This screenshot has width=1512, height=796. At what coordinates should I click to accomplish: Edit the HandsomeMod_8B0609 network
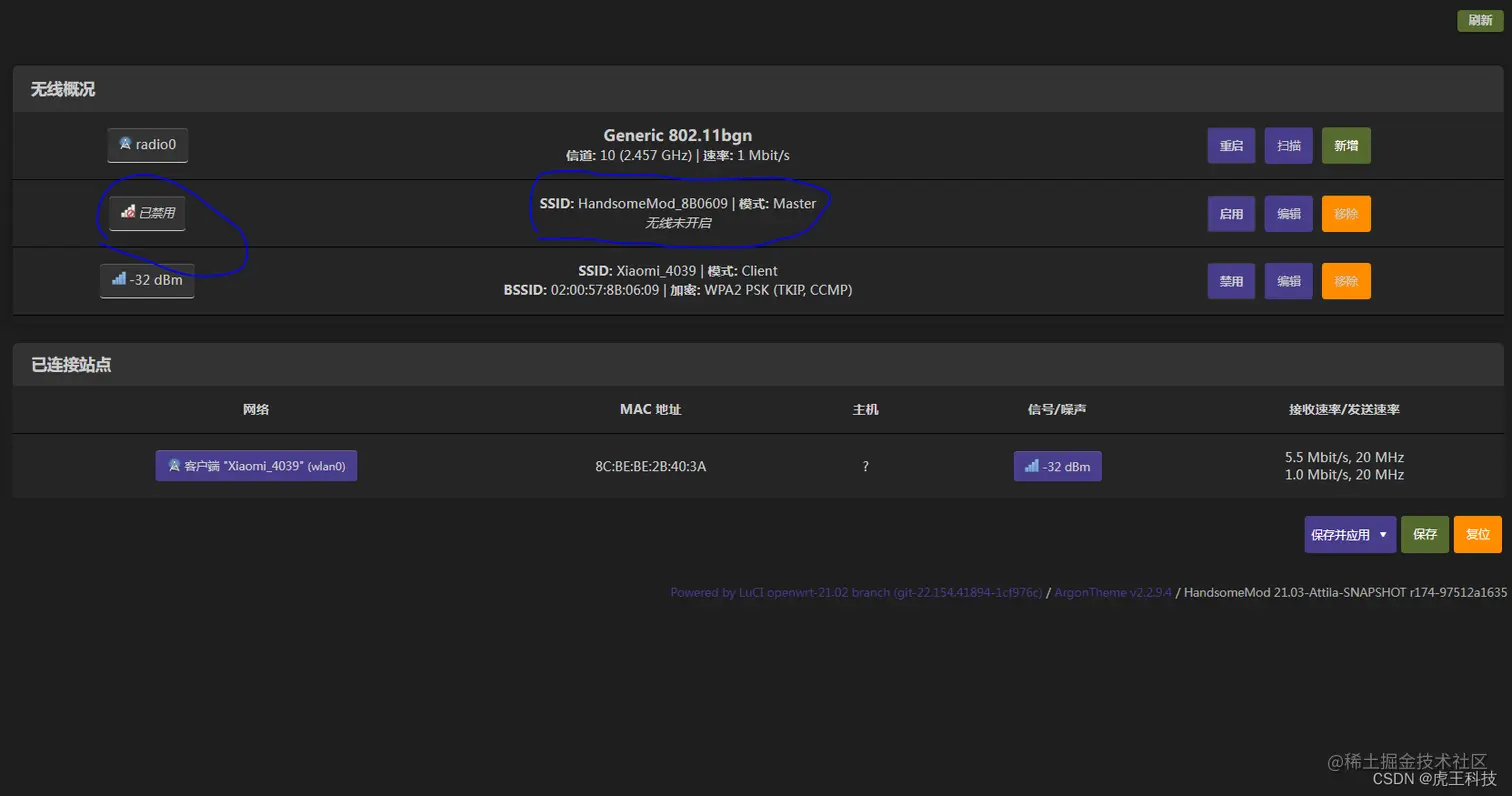coord(1289,214)
